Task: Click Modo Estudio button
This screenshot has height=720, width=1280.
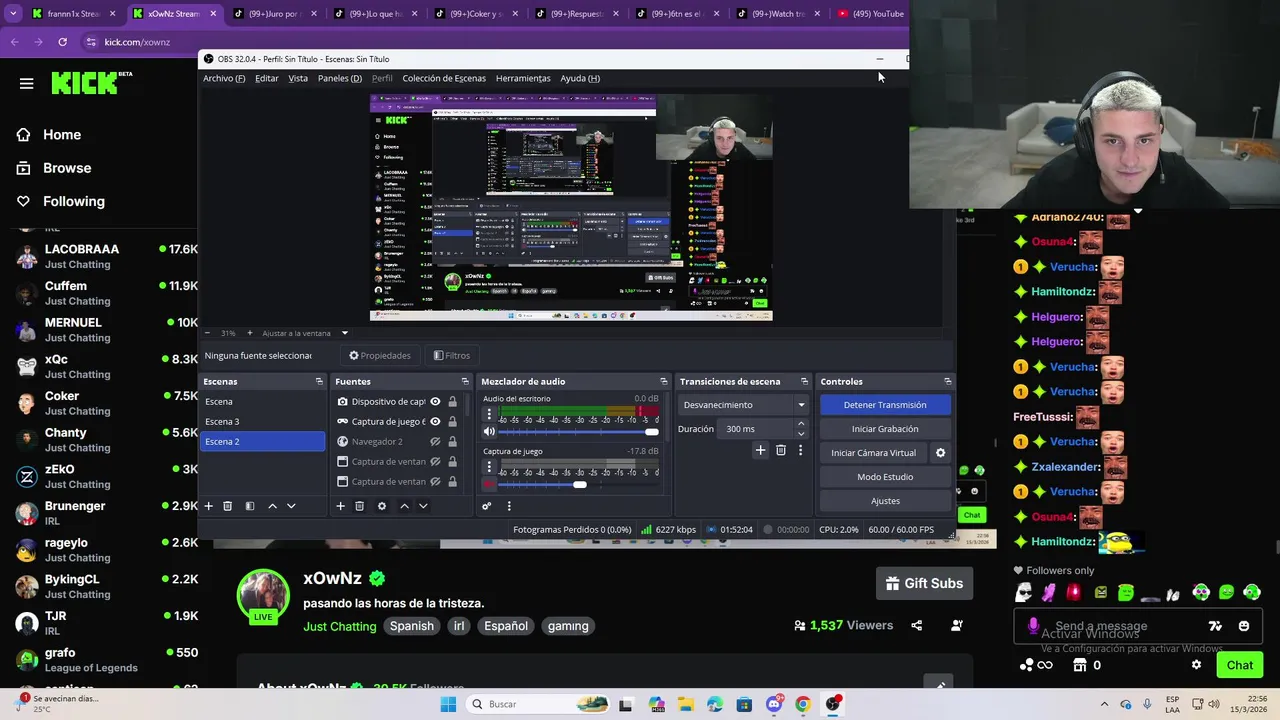Action: point(885,477)
